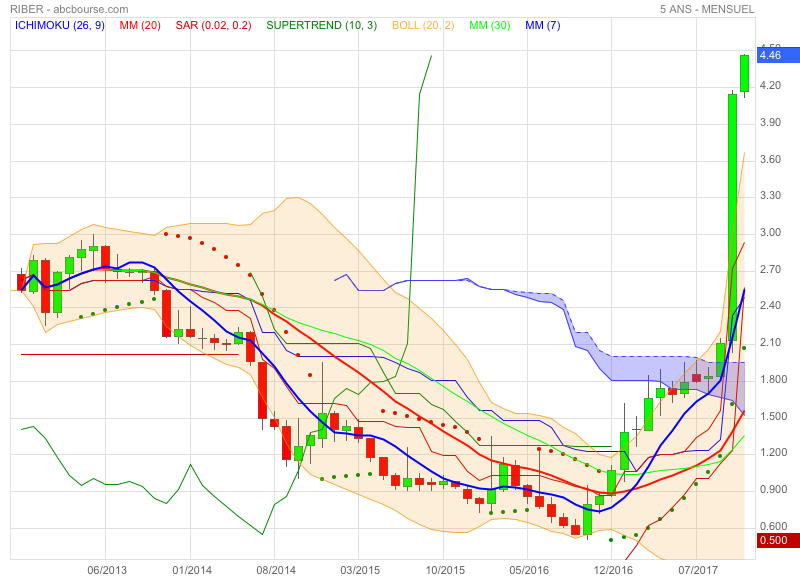Click the 2.70 price axis label
The image size is (800, 580).
770,269
